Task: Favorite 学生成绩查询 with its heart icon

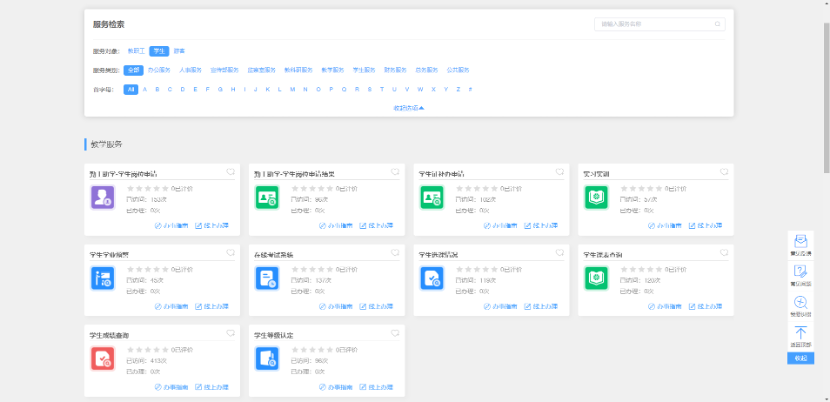Action: pos(230,333)
